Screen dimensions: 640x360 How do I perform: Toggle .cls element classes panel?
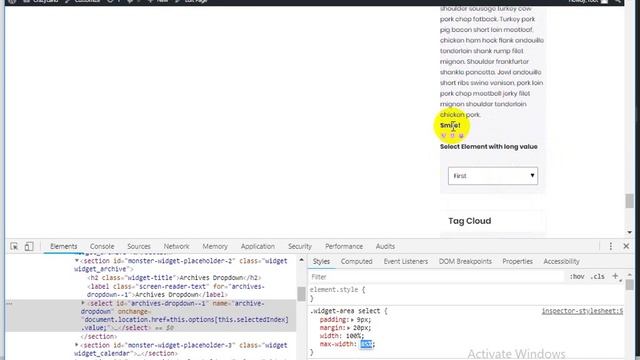coord(598,277)
